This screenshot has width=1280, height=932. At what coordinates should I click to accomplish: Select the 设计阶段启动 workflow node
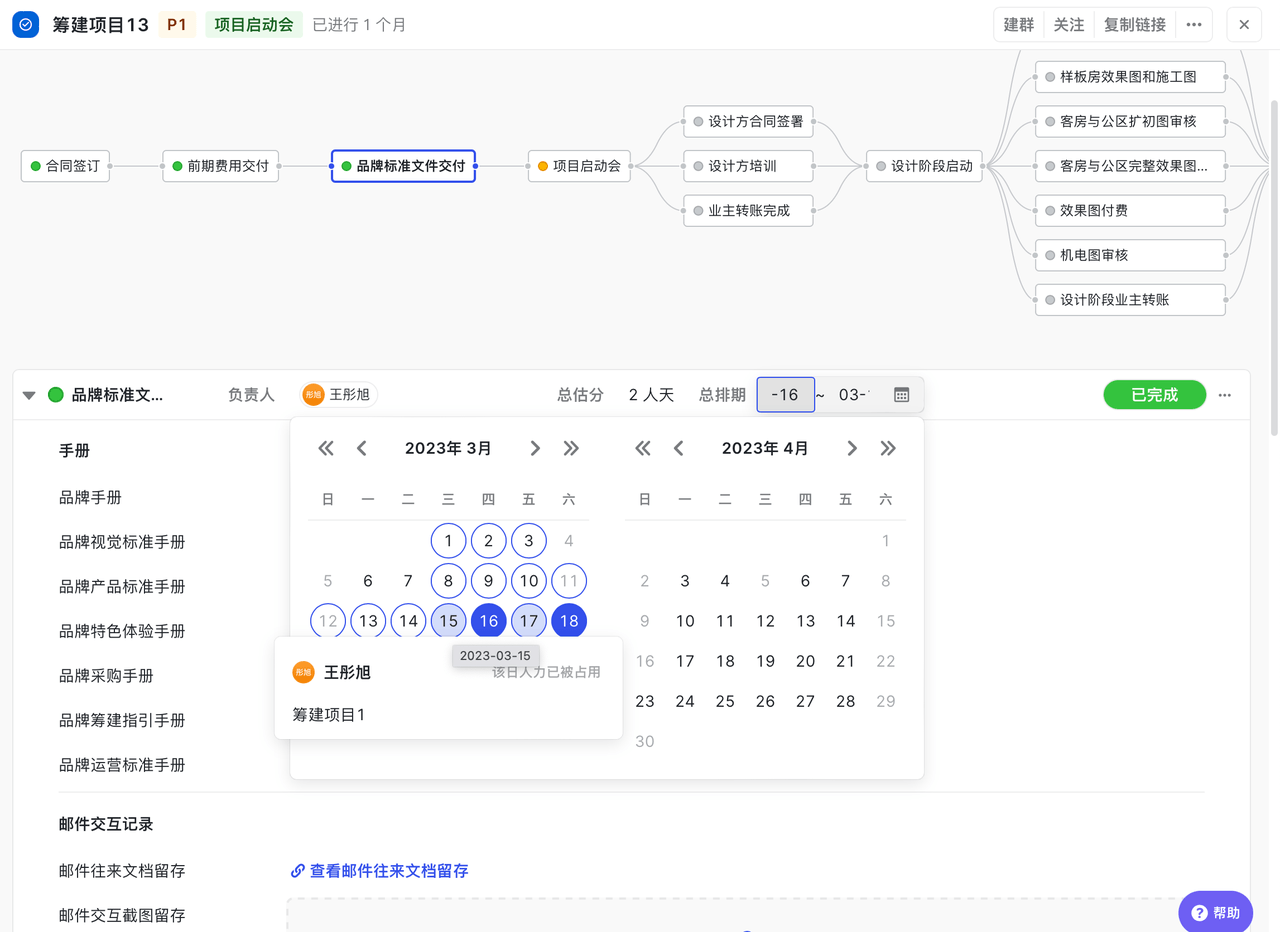(925, 166)
